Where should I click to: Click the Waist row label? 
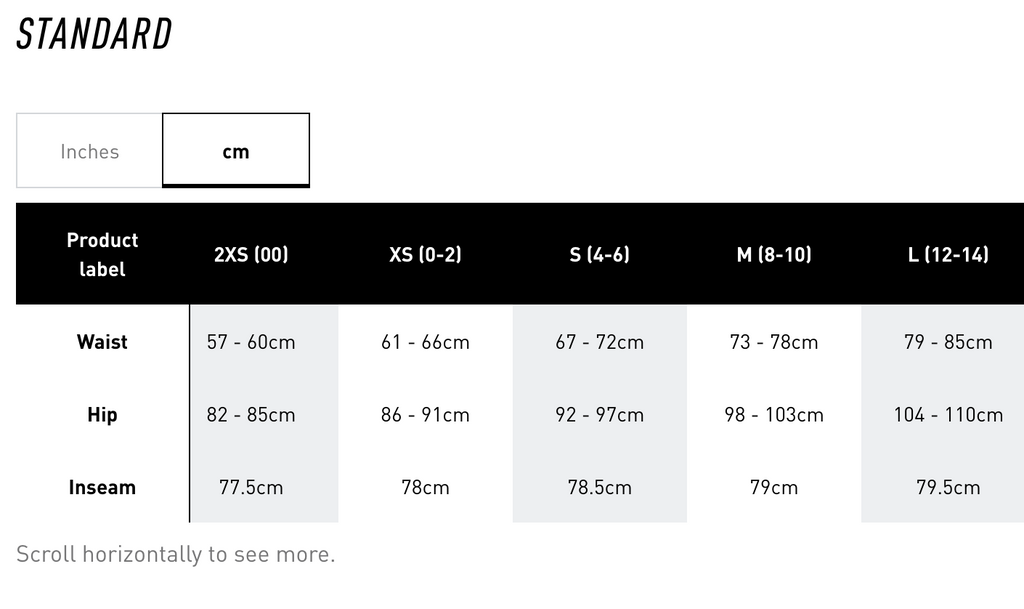(x=102, y=342)
